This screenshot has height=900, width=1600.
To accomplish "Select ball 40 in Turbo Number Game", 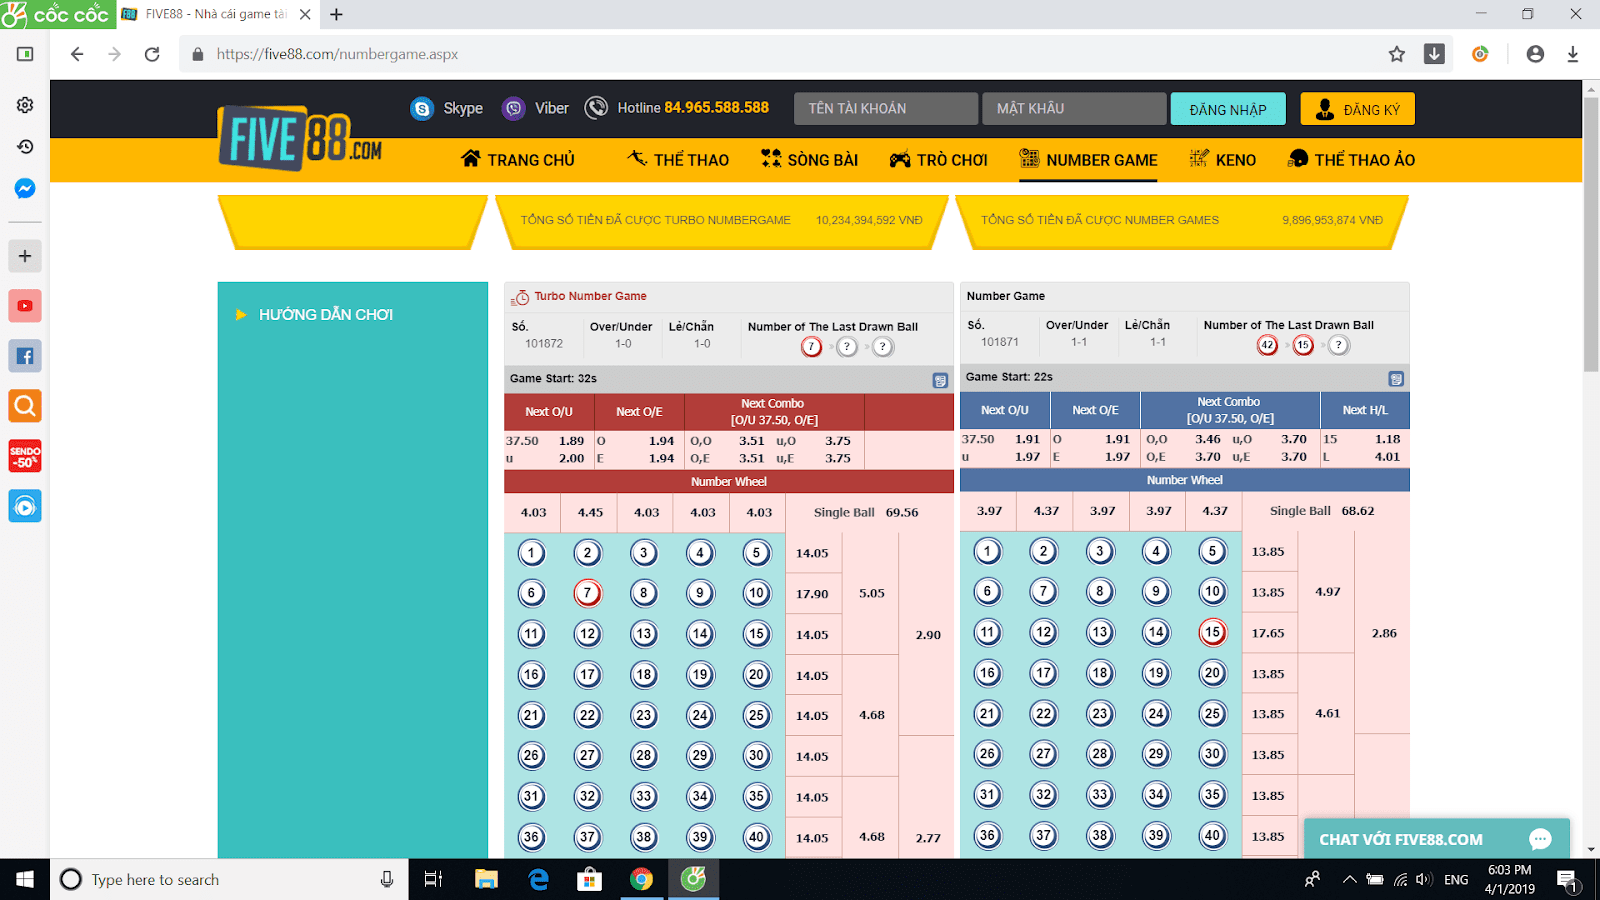I will [756, 837].
